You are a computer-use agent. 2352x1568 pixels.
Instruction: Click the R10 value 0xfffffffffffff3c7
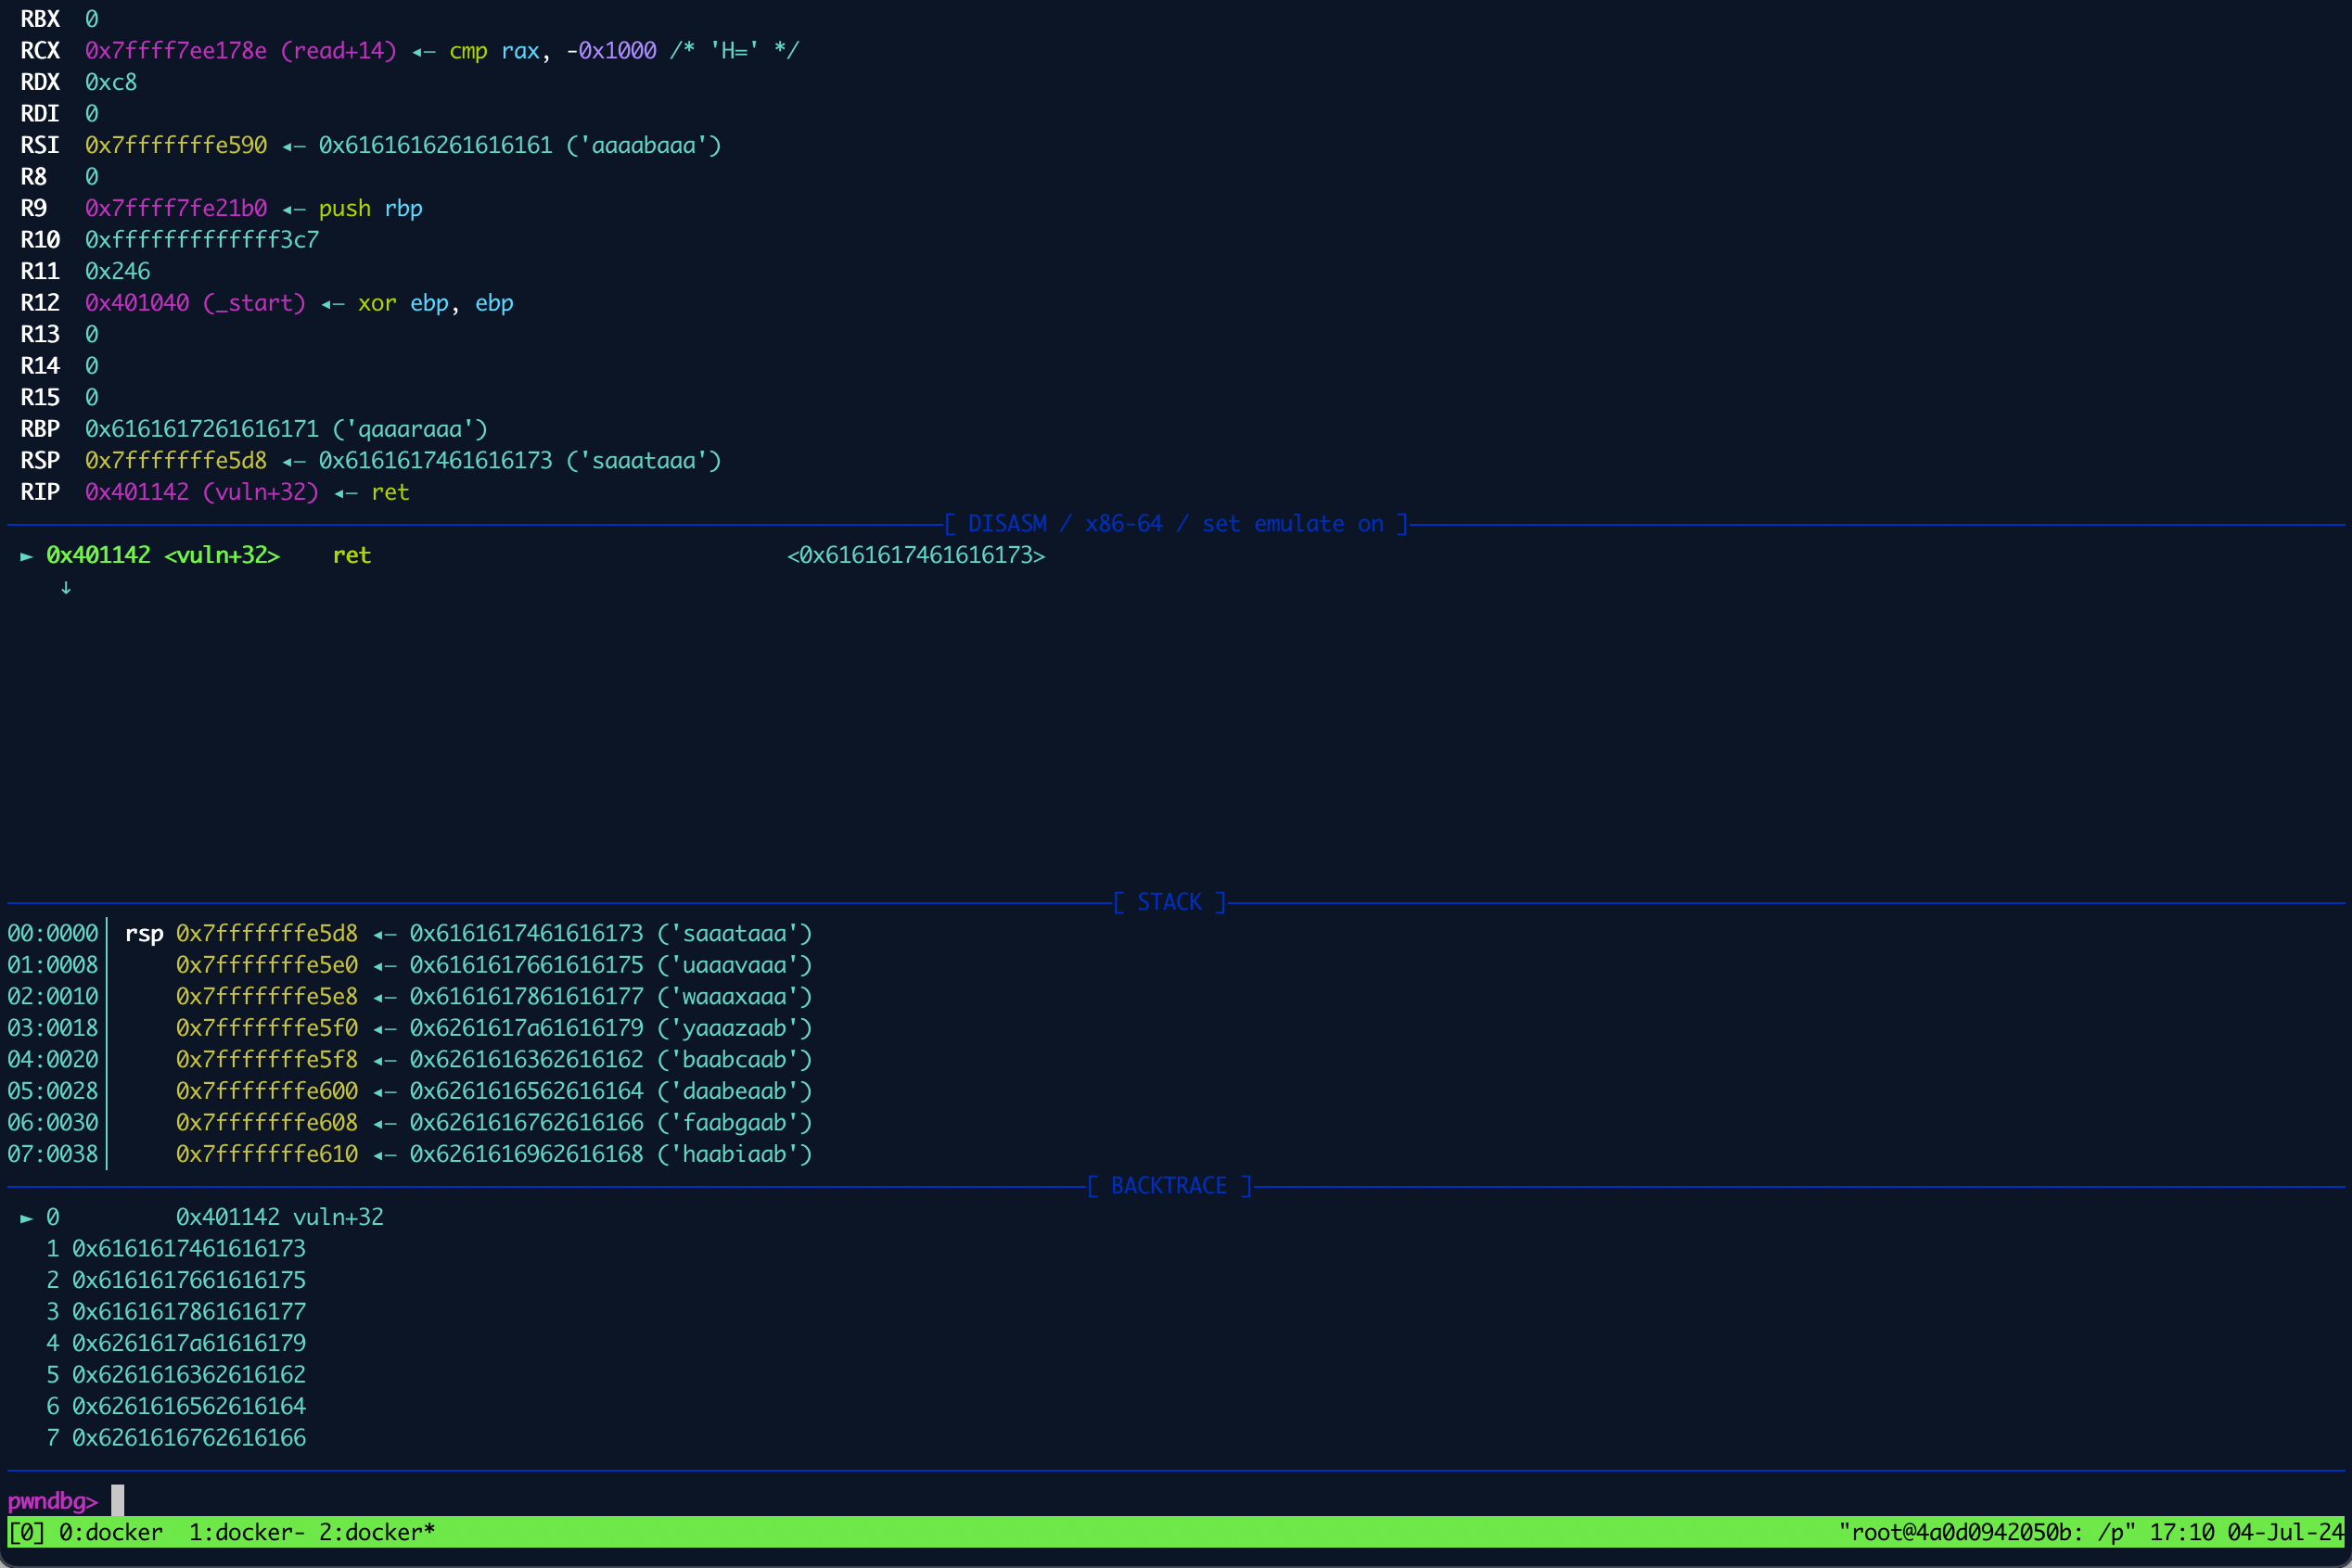click(x=202, y=240)
